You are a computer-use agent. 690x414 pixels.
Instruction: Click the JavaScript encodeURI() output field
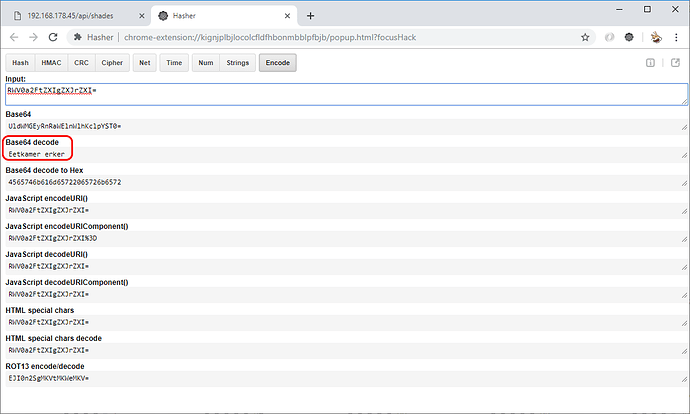tap(348, 210)
